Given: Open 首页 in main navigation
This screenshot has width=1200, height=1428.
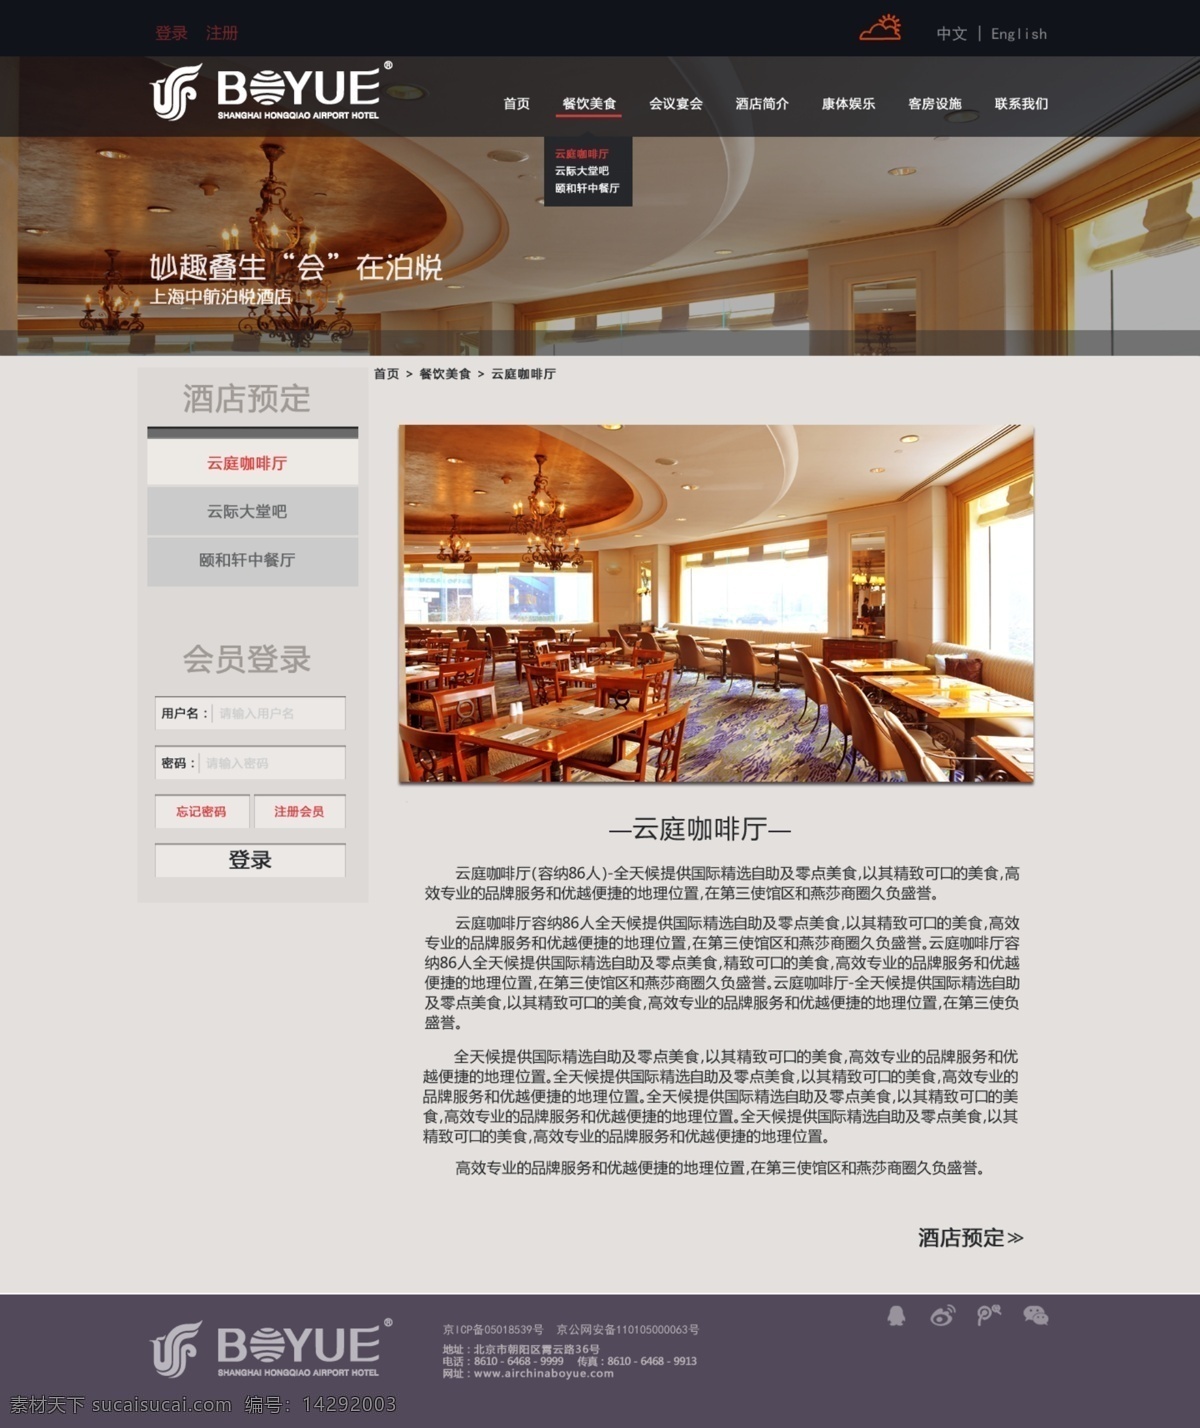Looking at the screenshot, I should click(516, 103).
